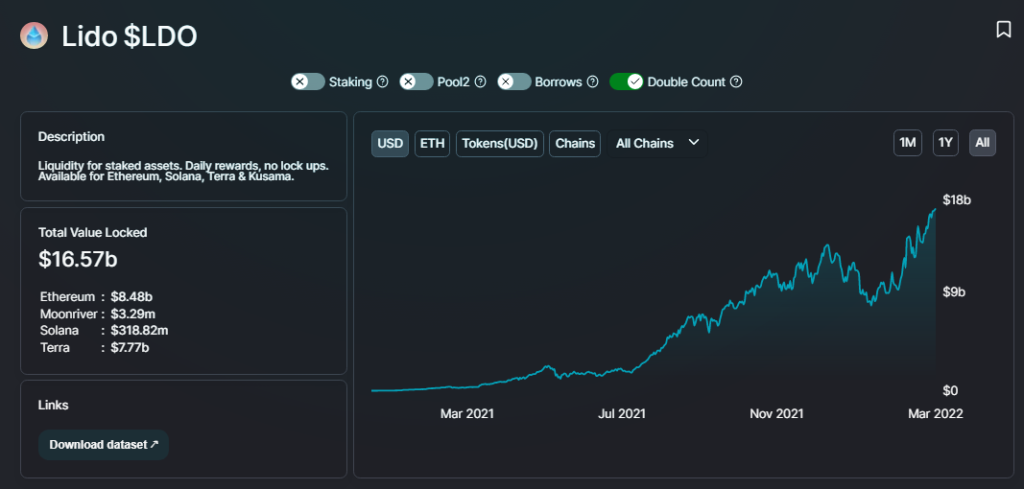Disable the Double Count toggle

pos(626,82)
